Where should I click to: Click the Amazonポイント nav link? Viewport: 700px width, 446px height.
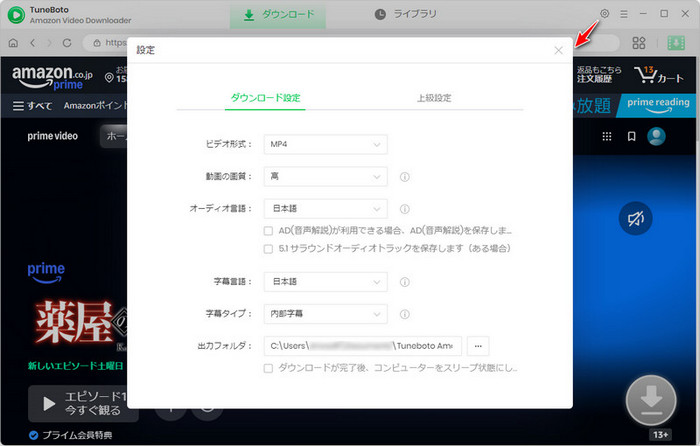click(x=96, y=106)
